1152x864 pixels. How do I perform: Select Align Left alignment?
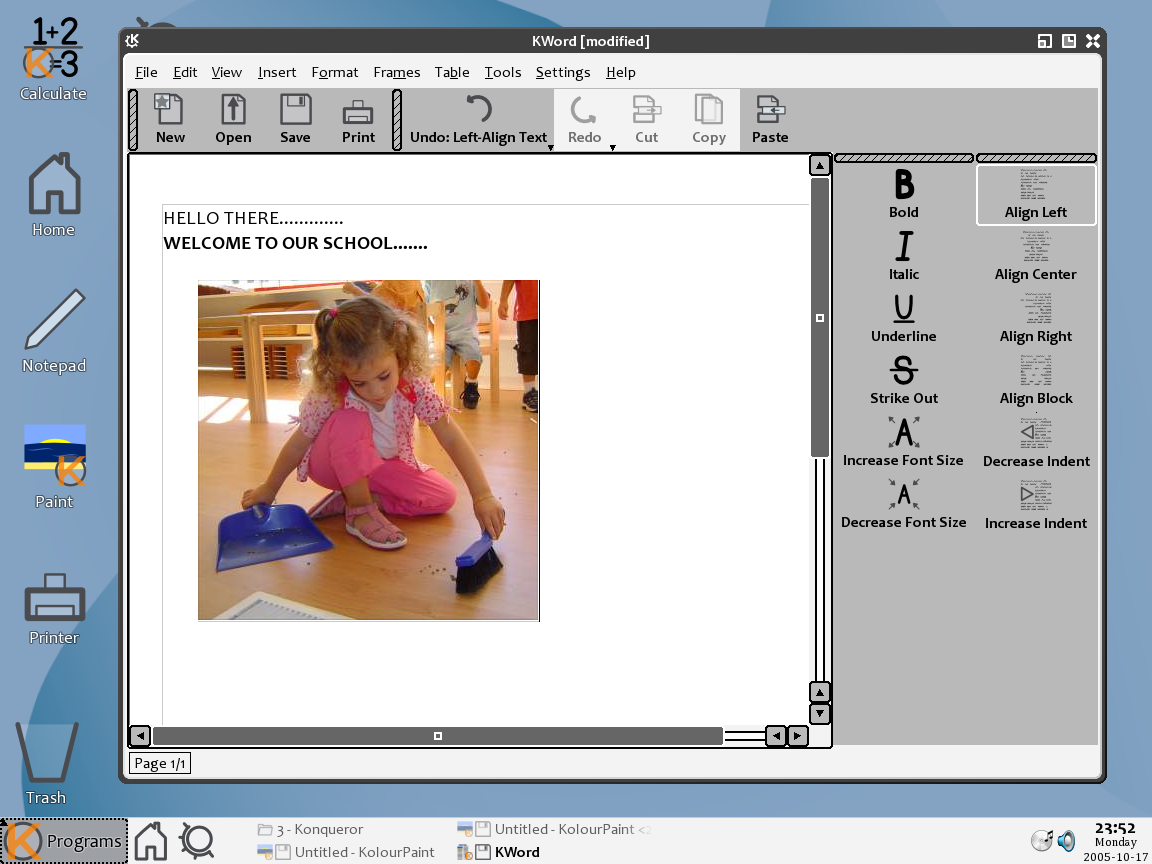[1036, 195]
